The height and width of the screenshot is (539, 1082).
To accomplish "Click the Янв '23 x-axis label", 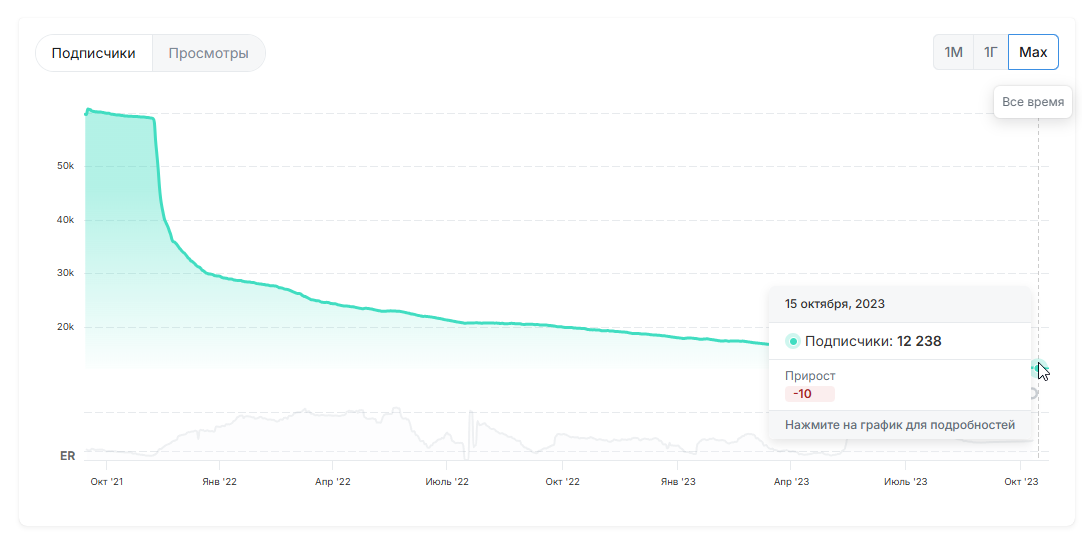I will coord(677,482).
